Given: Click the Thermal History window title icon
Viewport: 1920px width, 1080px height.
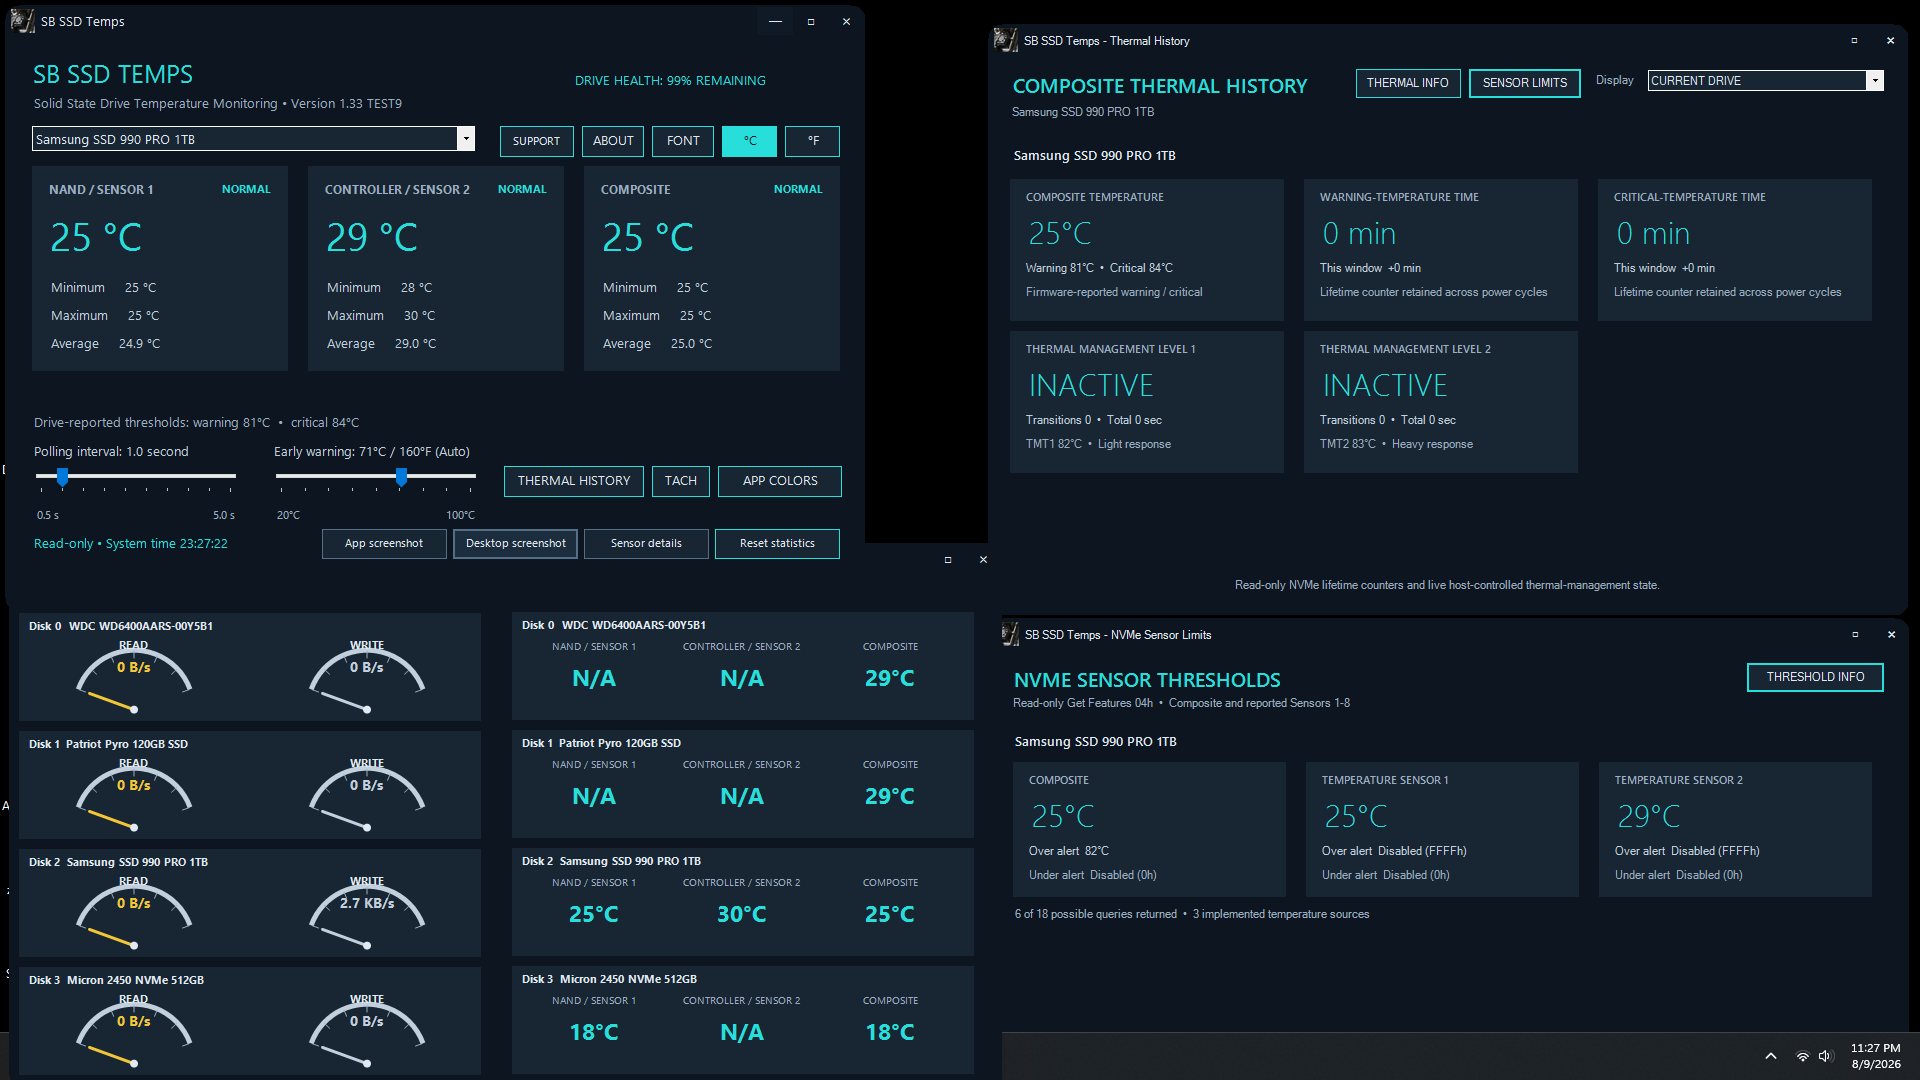Looking at the screenshot, I should [x=1005, y=41].
